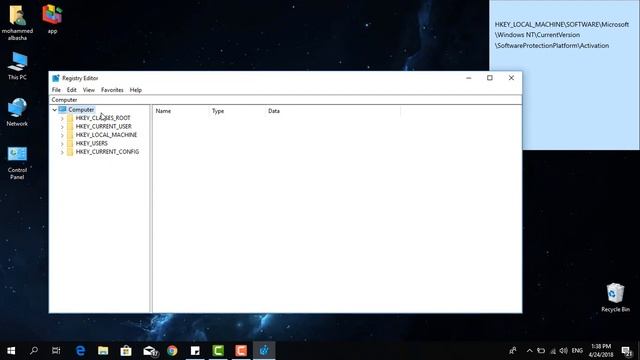Launch Microsoft Edge from taskbar
The image size is (640, 360).
pyautogui.click(x=80, y=350)
